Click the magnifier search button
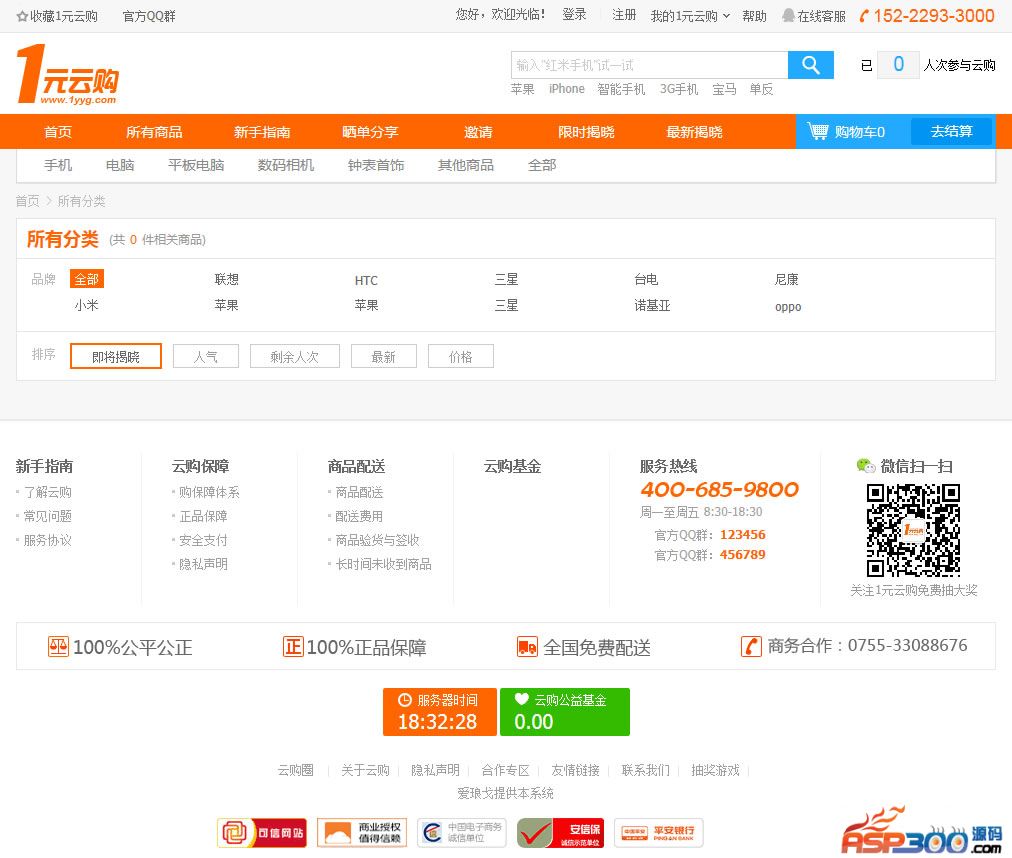 pyautogui.click(x=810, y=65)
